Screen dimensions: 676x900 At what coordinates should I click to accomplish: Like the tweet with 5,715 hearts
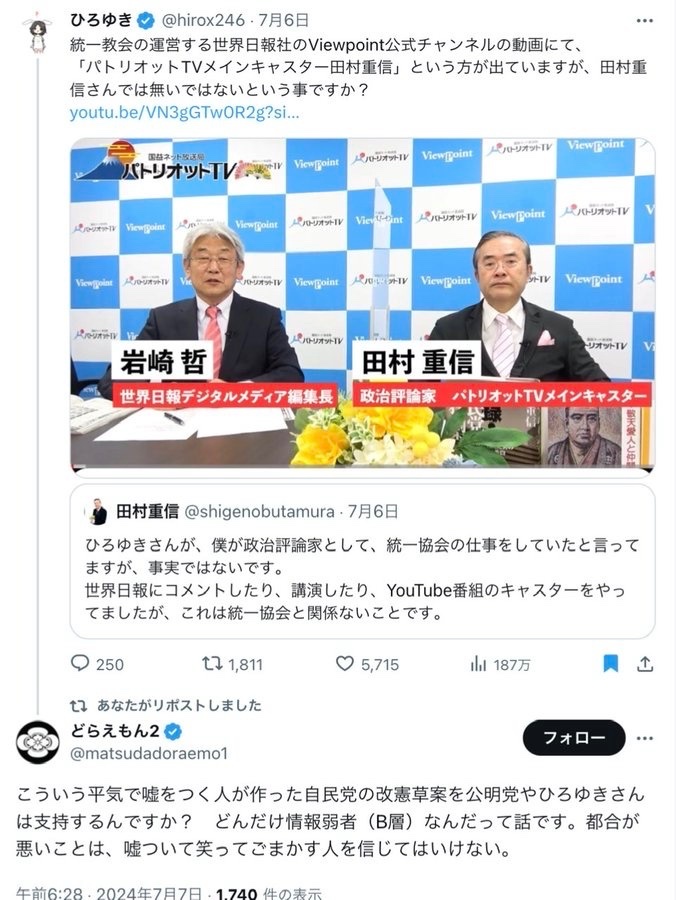click(344, 664)
